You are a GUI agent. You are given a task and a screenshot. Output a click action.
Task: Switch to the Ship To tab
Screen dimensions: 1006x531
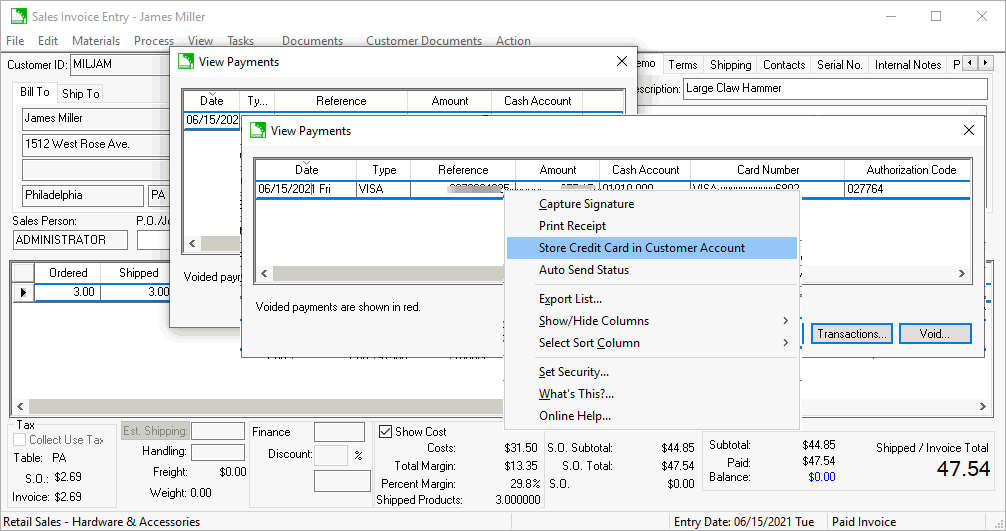pyautogui.click(x=80, y=94)
